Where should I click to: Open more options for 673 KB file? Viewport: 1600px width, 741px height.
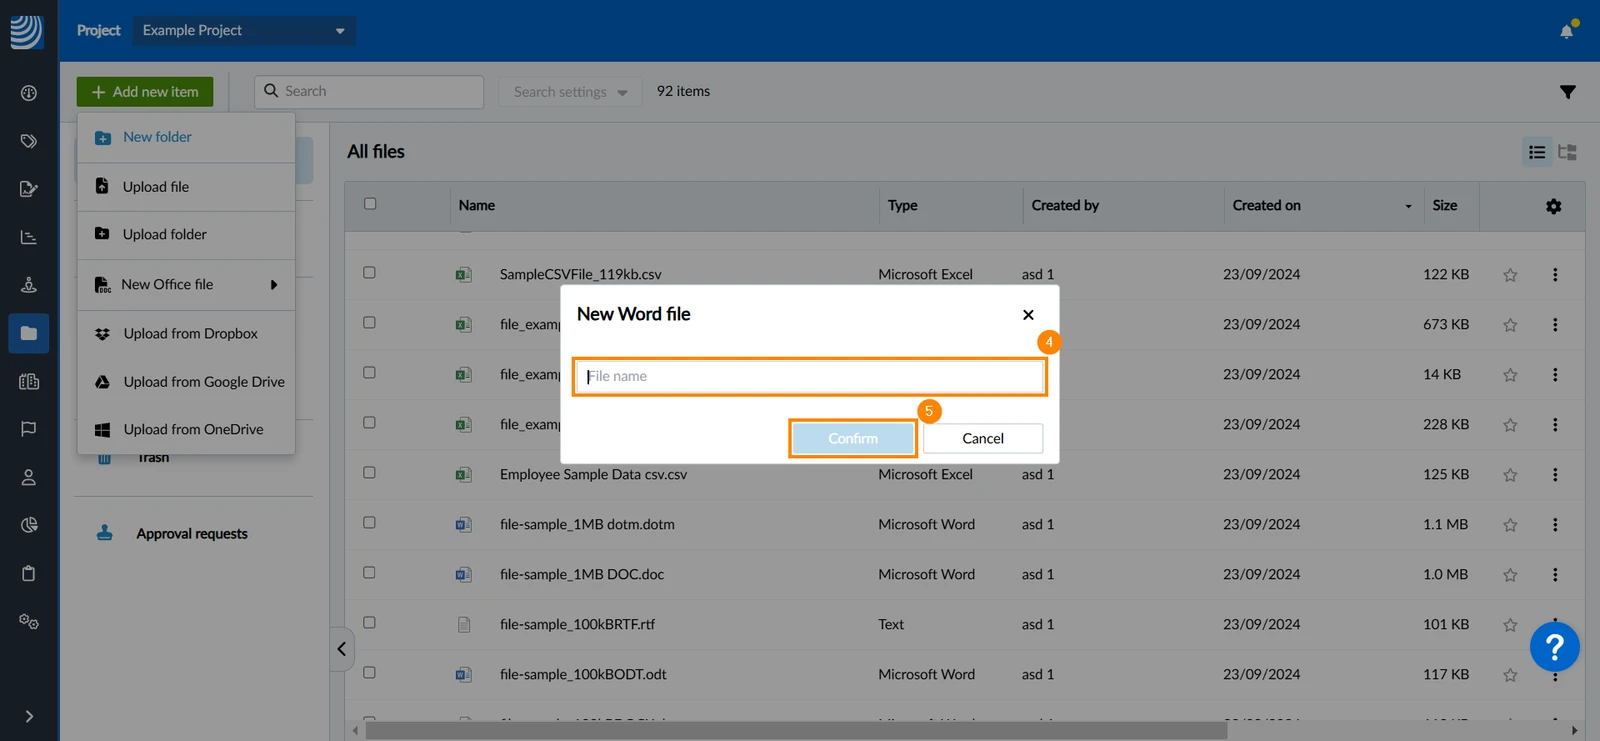tap(1555, 324)
